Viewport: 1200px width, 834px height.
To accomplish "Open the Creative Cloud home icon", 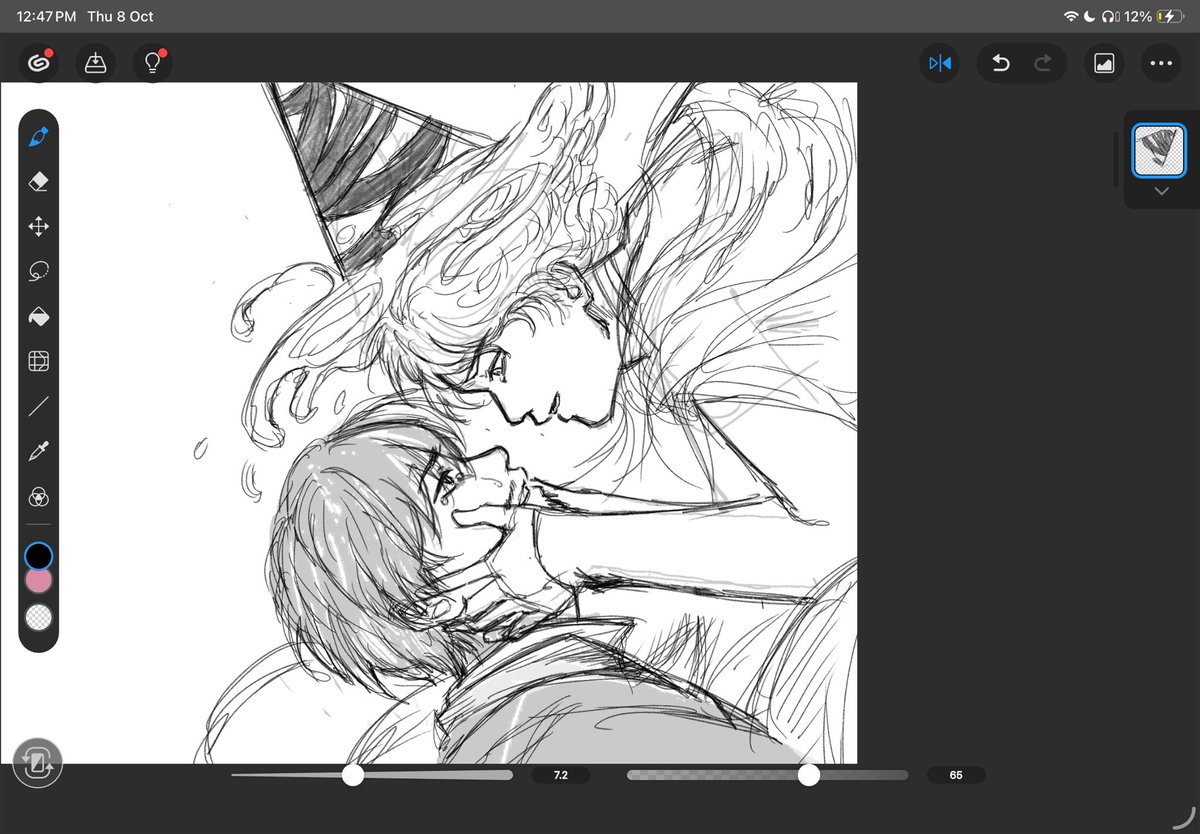I will (39, 63).
